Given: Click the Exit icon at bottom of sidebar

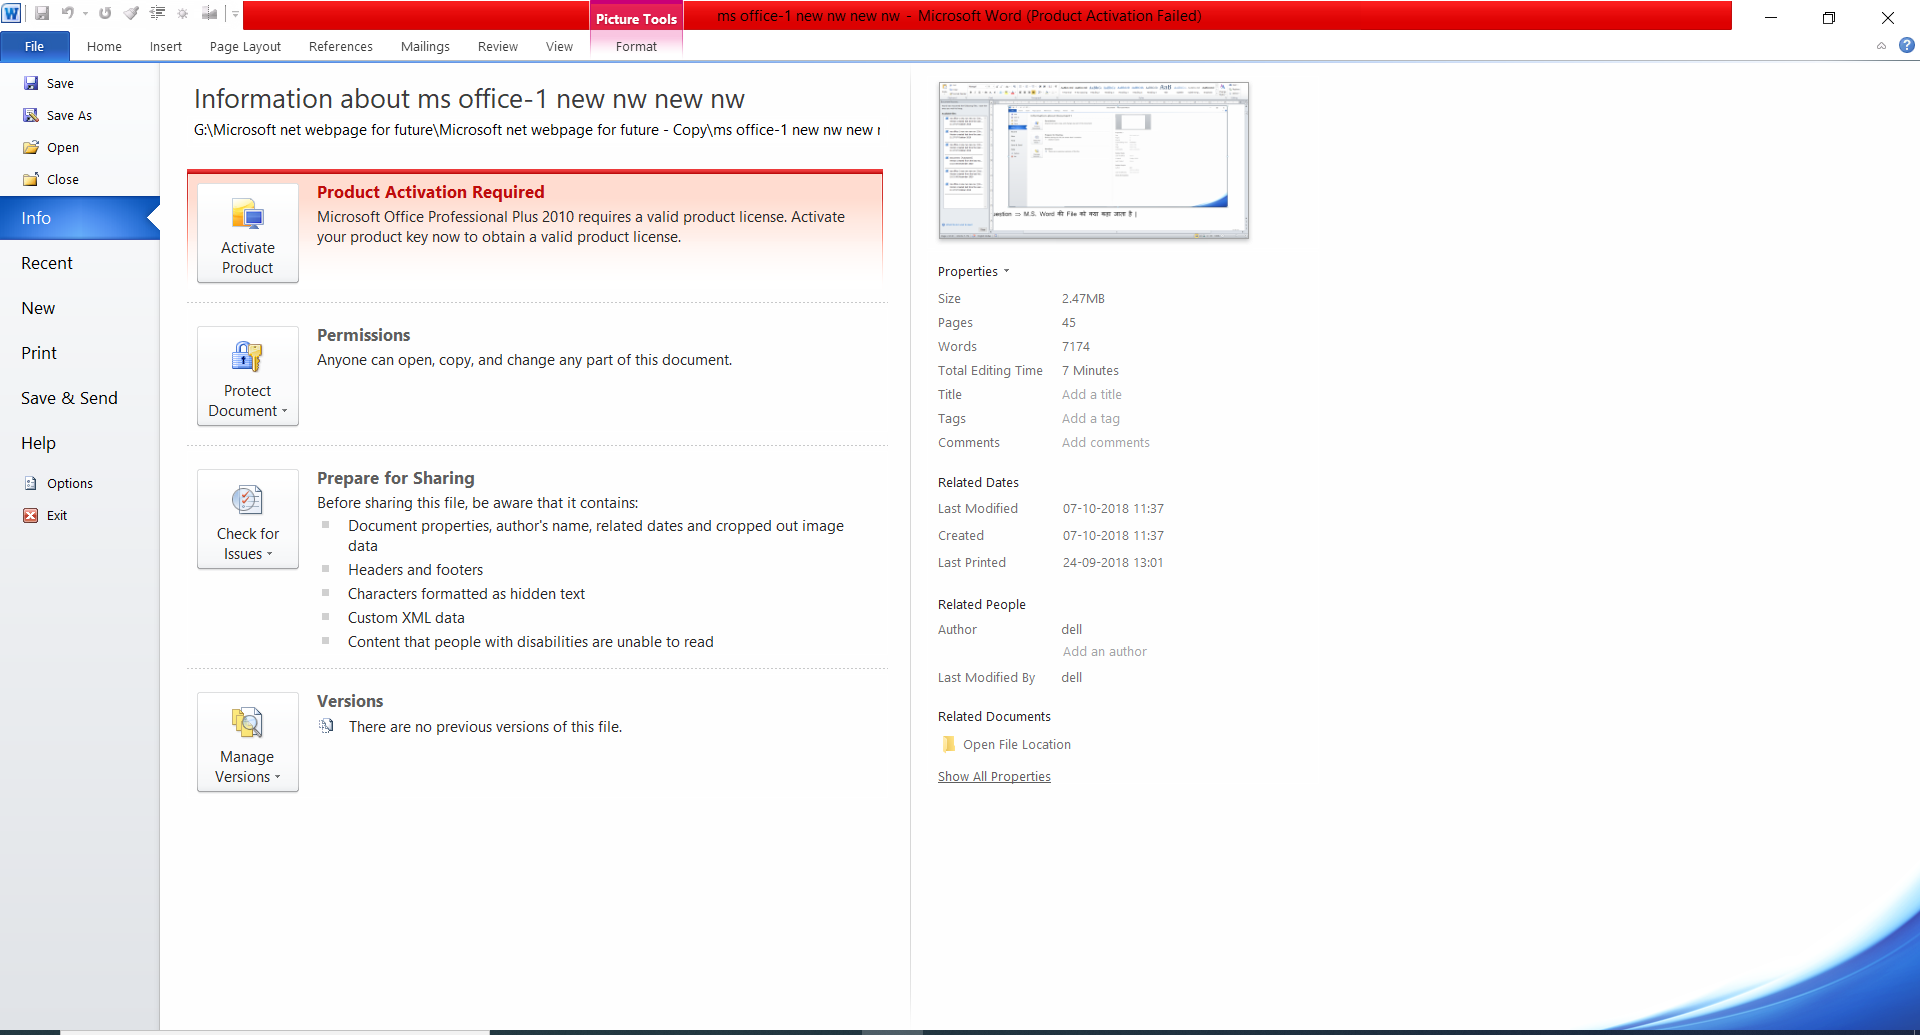Looking at the screenshot, I should (31, 515).
